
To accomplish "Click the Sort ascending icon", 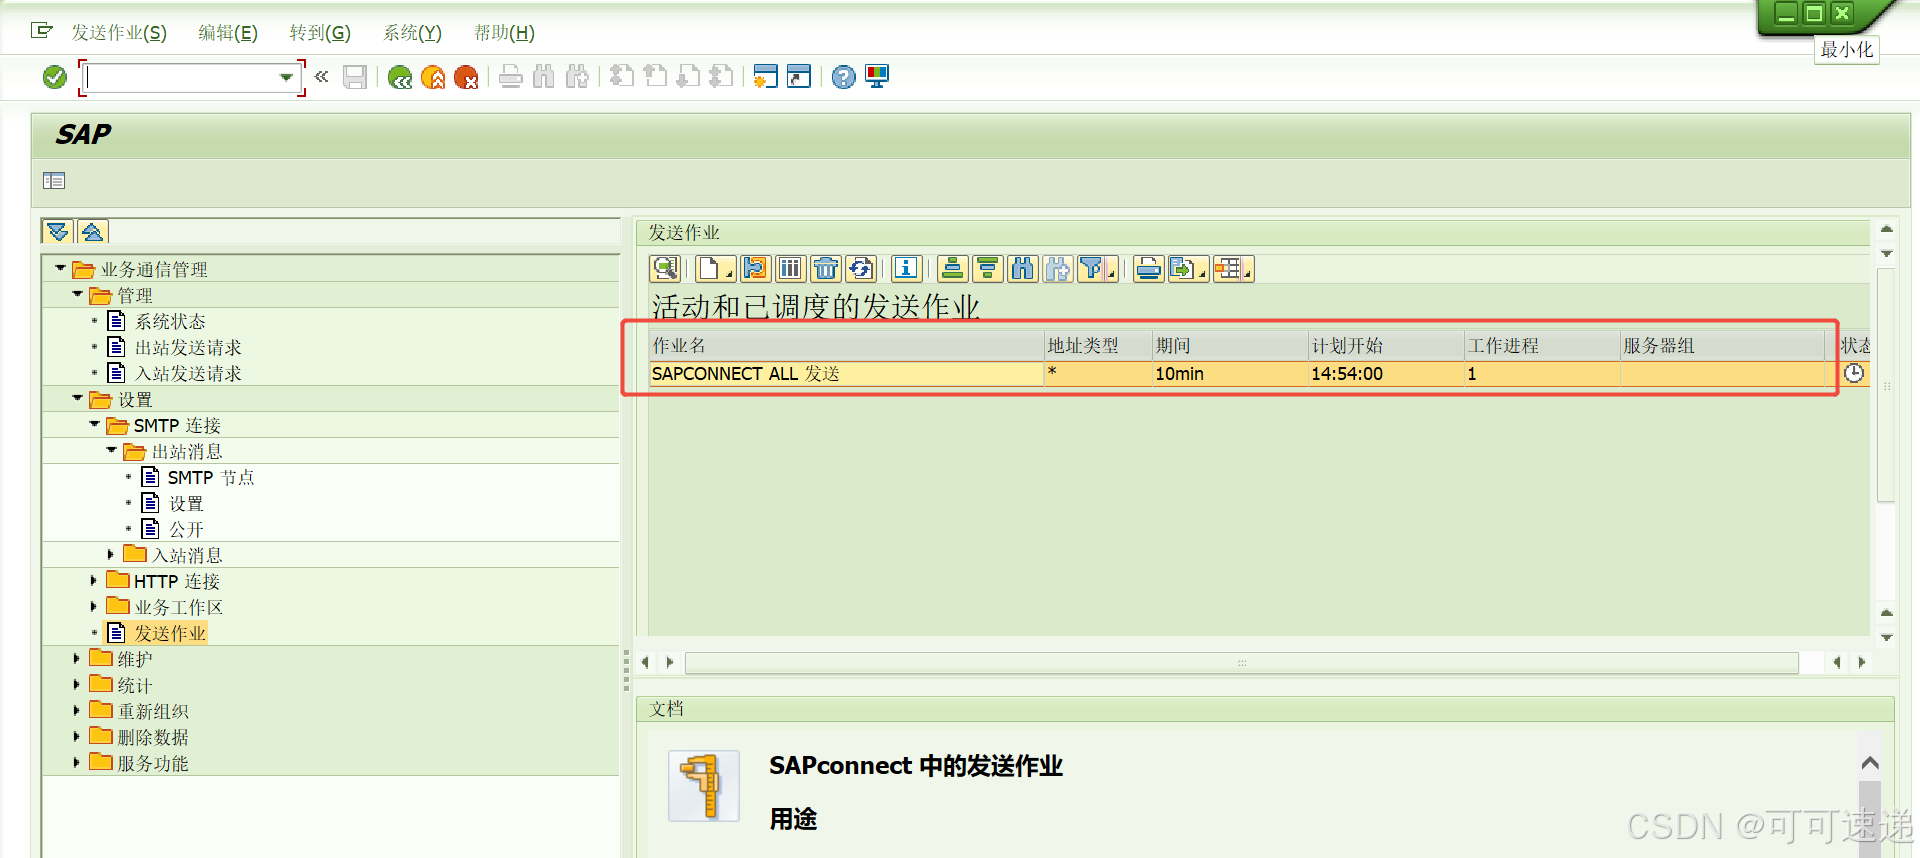I will [x=952, y=268].
